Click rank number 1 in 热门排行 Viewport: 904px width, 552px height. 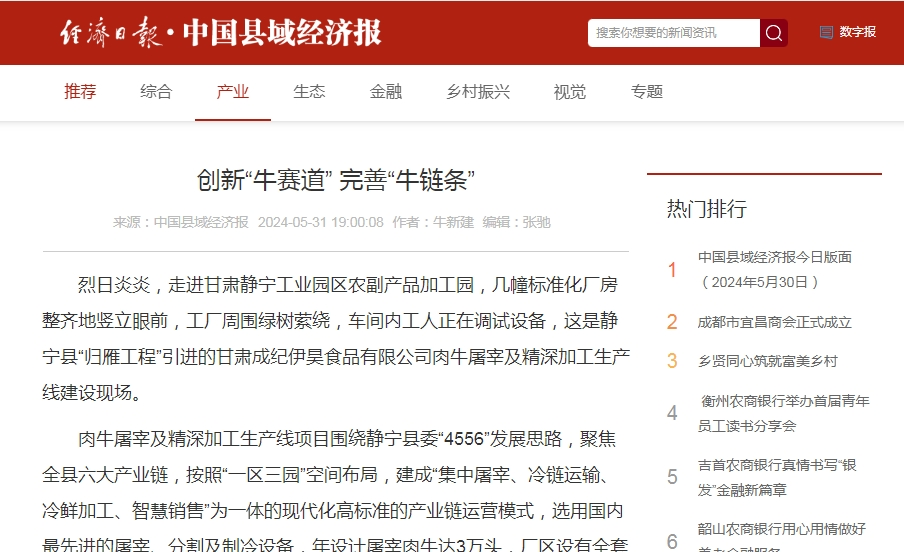(x=672, y=270)
